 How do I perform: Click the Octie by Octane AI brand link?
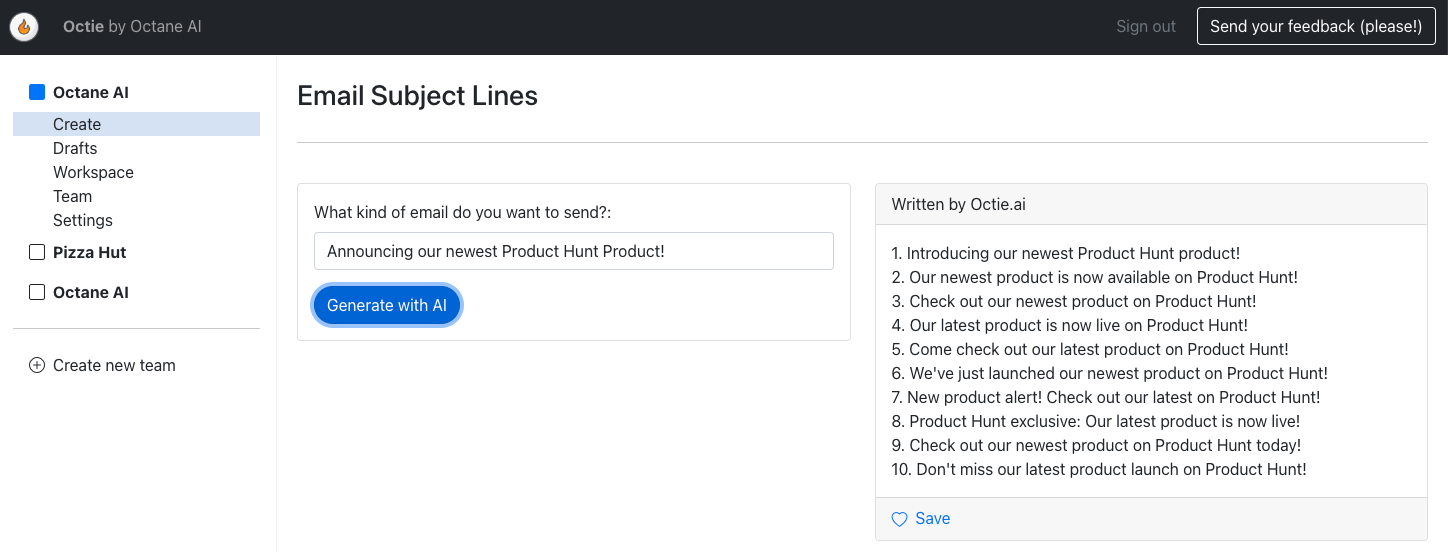[x=132, y=27]
